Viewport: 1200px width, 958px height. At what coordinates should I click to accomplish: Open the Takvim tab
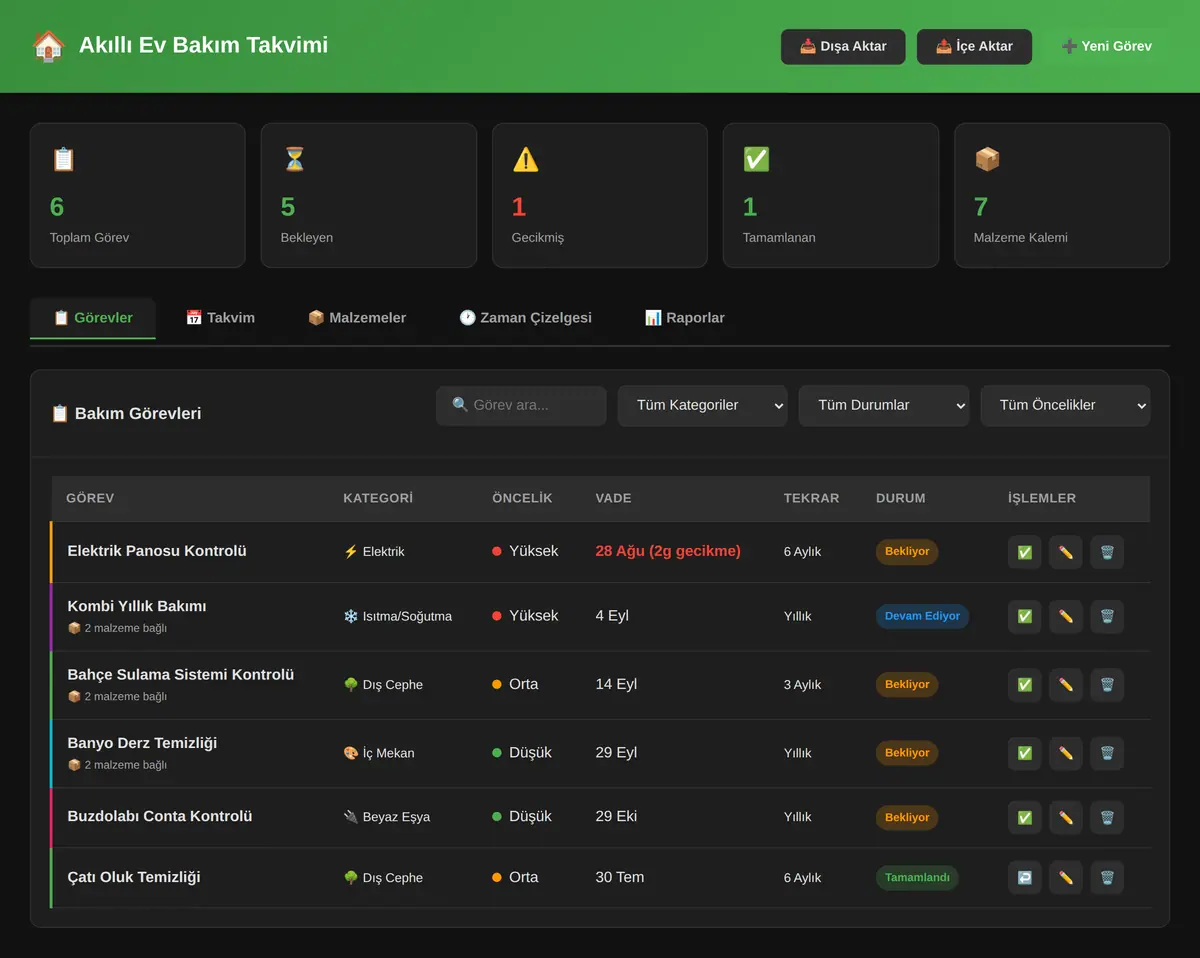220,318
